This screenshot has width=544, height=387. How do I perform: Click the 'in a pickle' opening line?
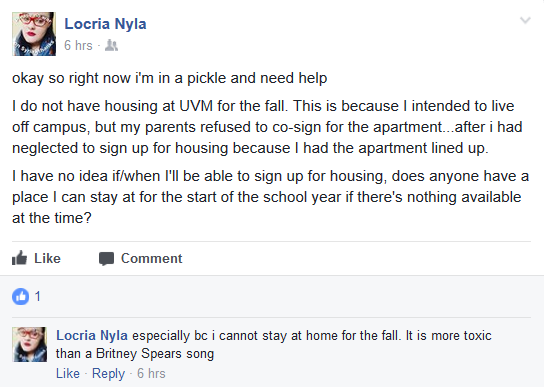[x=170, y=78]
